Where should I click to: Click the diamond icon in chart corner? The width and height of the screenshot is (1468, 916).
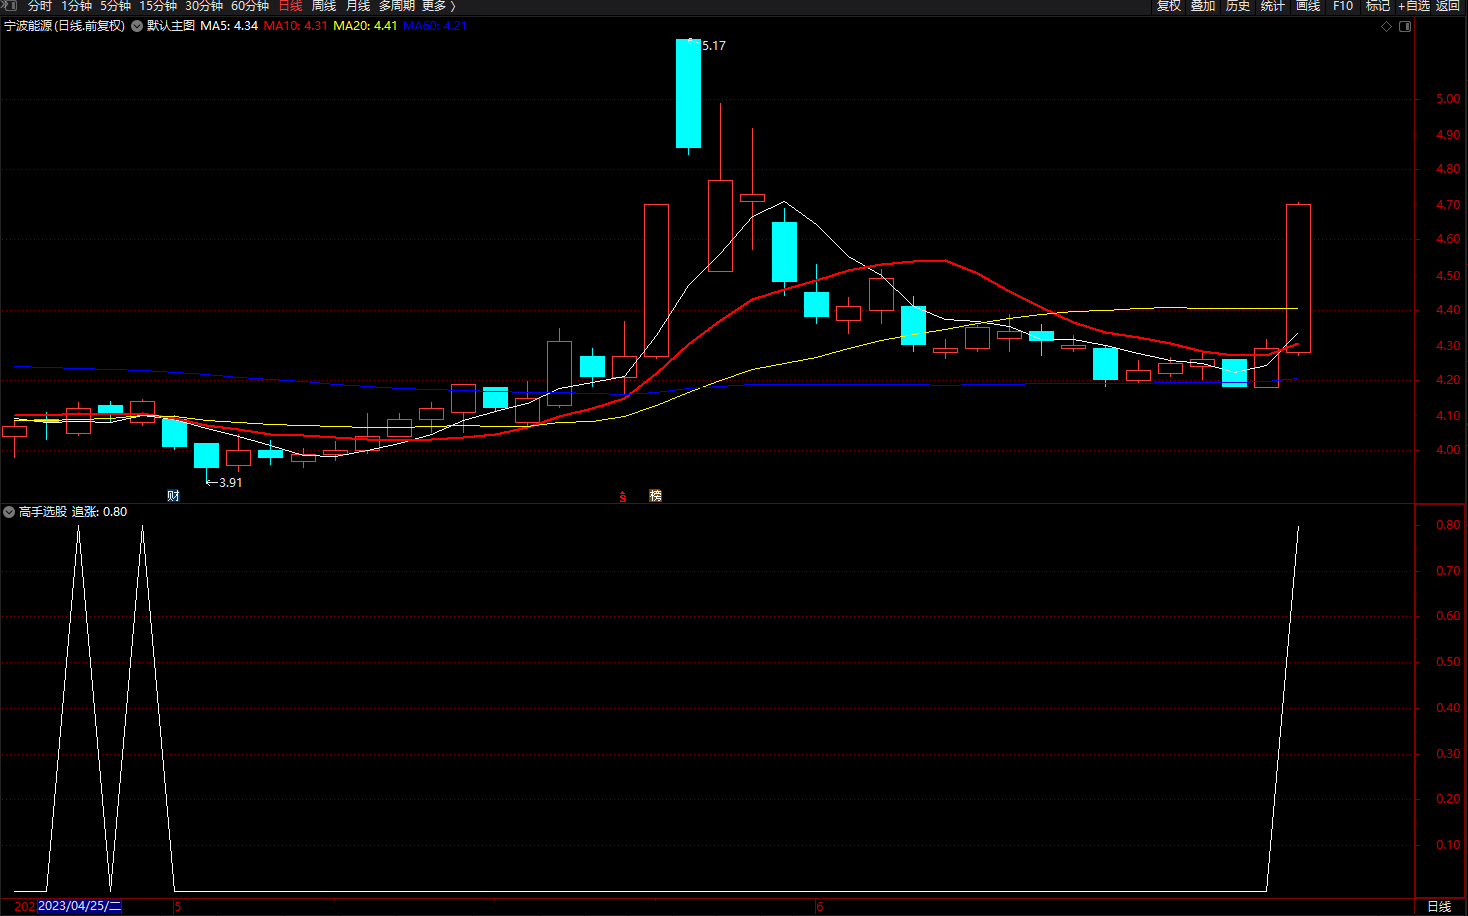click(1387, 26)
